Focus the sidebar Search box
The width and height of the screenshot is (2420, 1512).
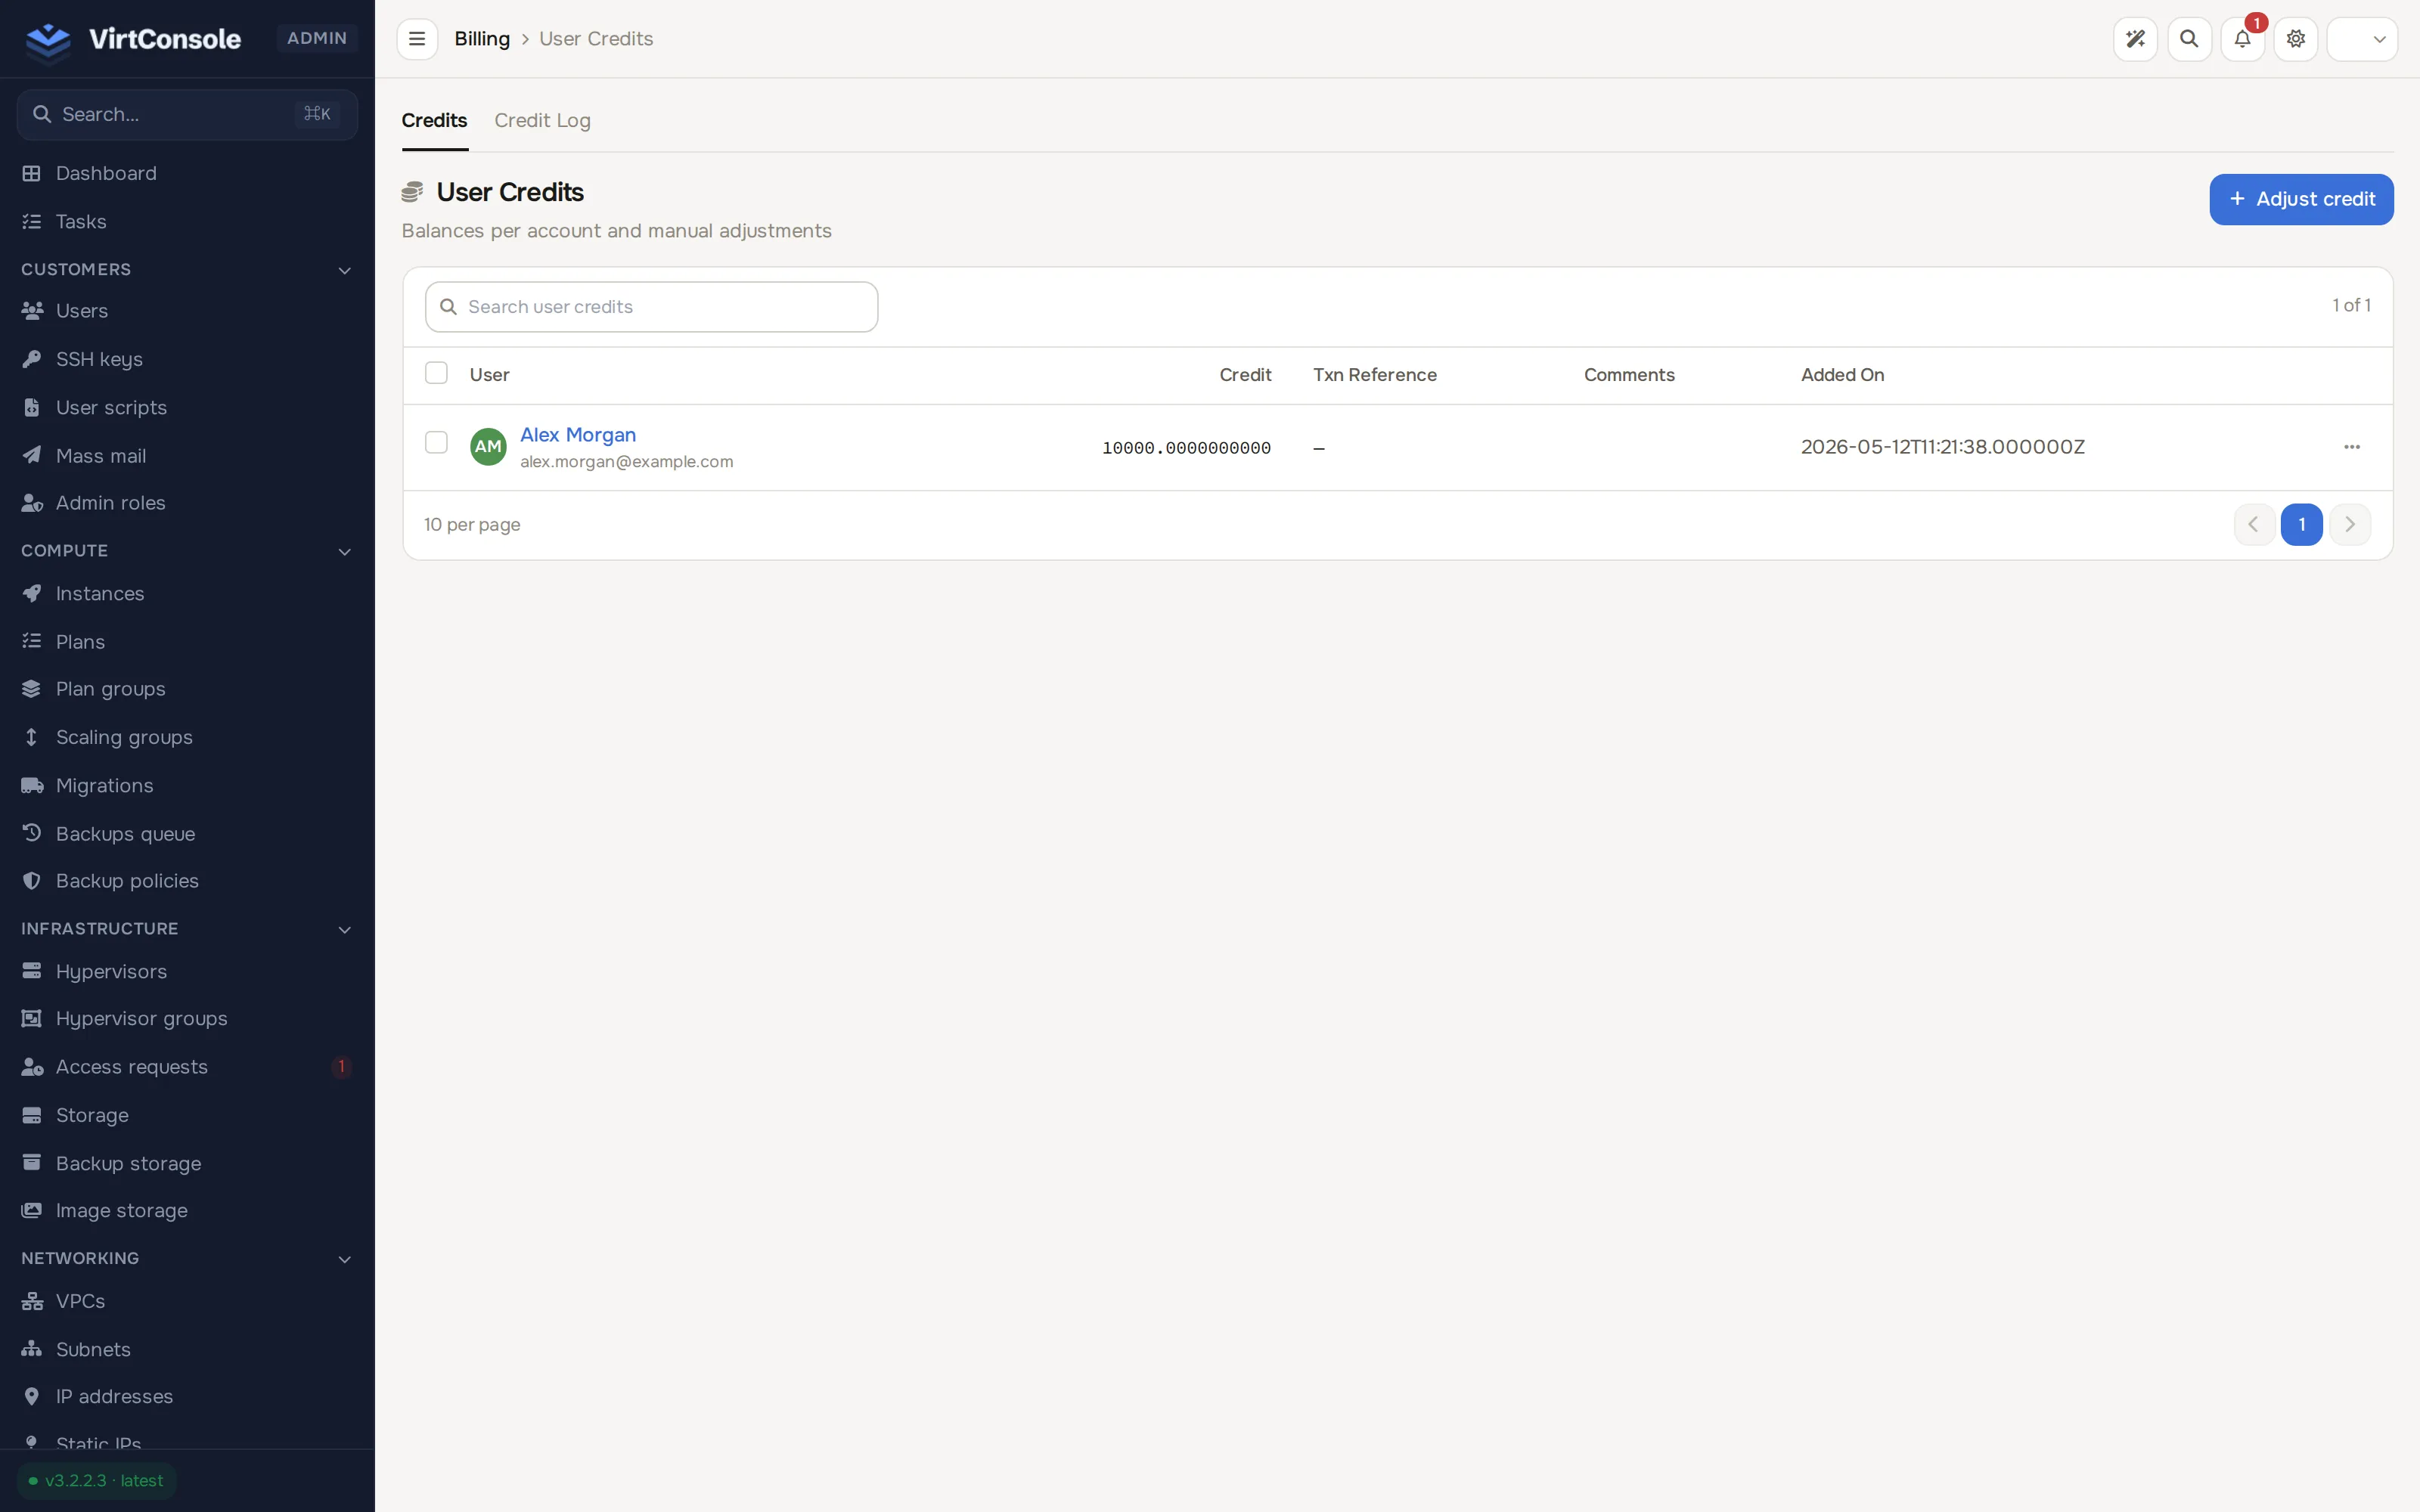pyautogui.click(x=187, y=114)
